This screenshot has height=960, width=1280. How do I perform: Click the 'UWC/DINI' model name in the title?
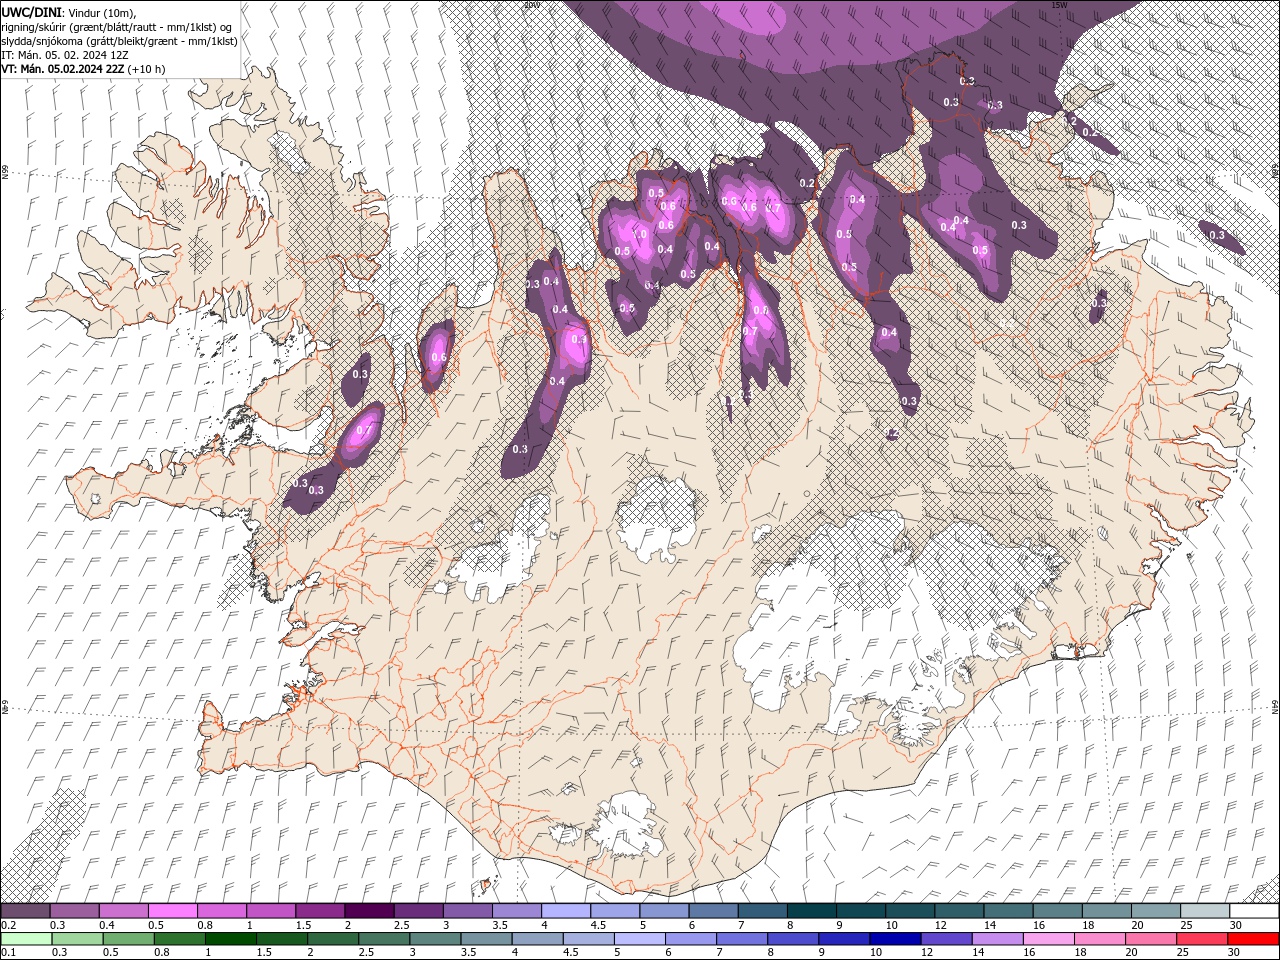tap(32, 11)
